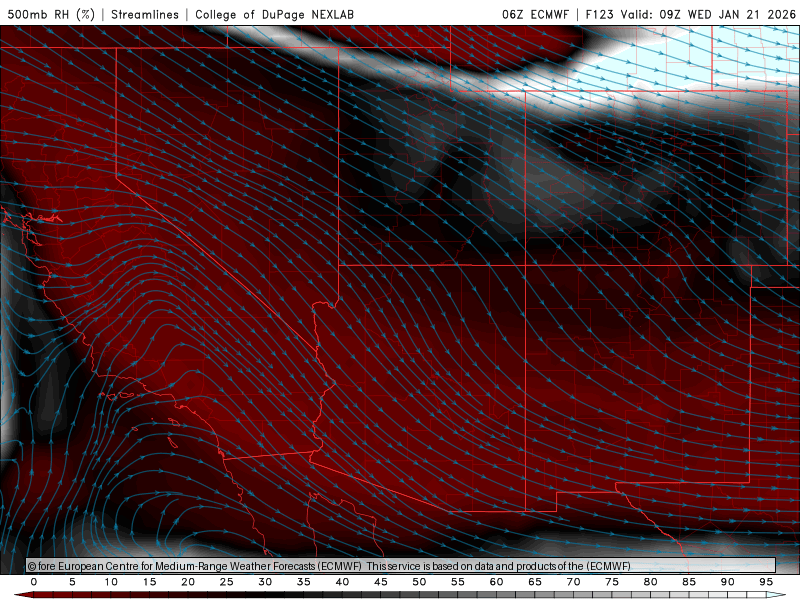The height and width of the screenshot is (600, 800).
Task: Click the "20" colorbar scale label
Action: 188,582
